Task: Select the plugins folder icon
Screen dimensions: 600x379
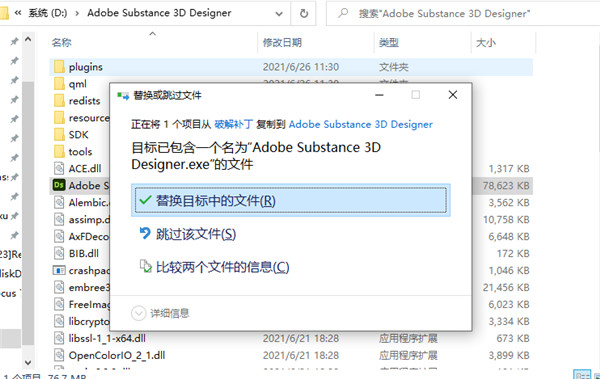Action: (x=59, y=67)
